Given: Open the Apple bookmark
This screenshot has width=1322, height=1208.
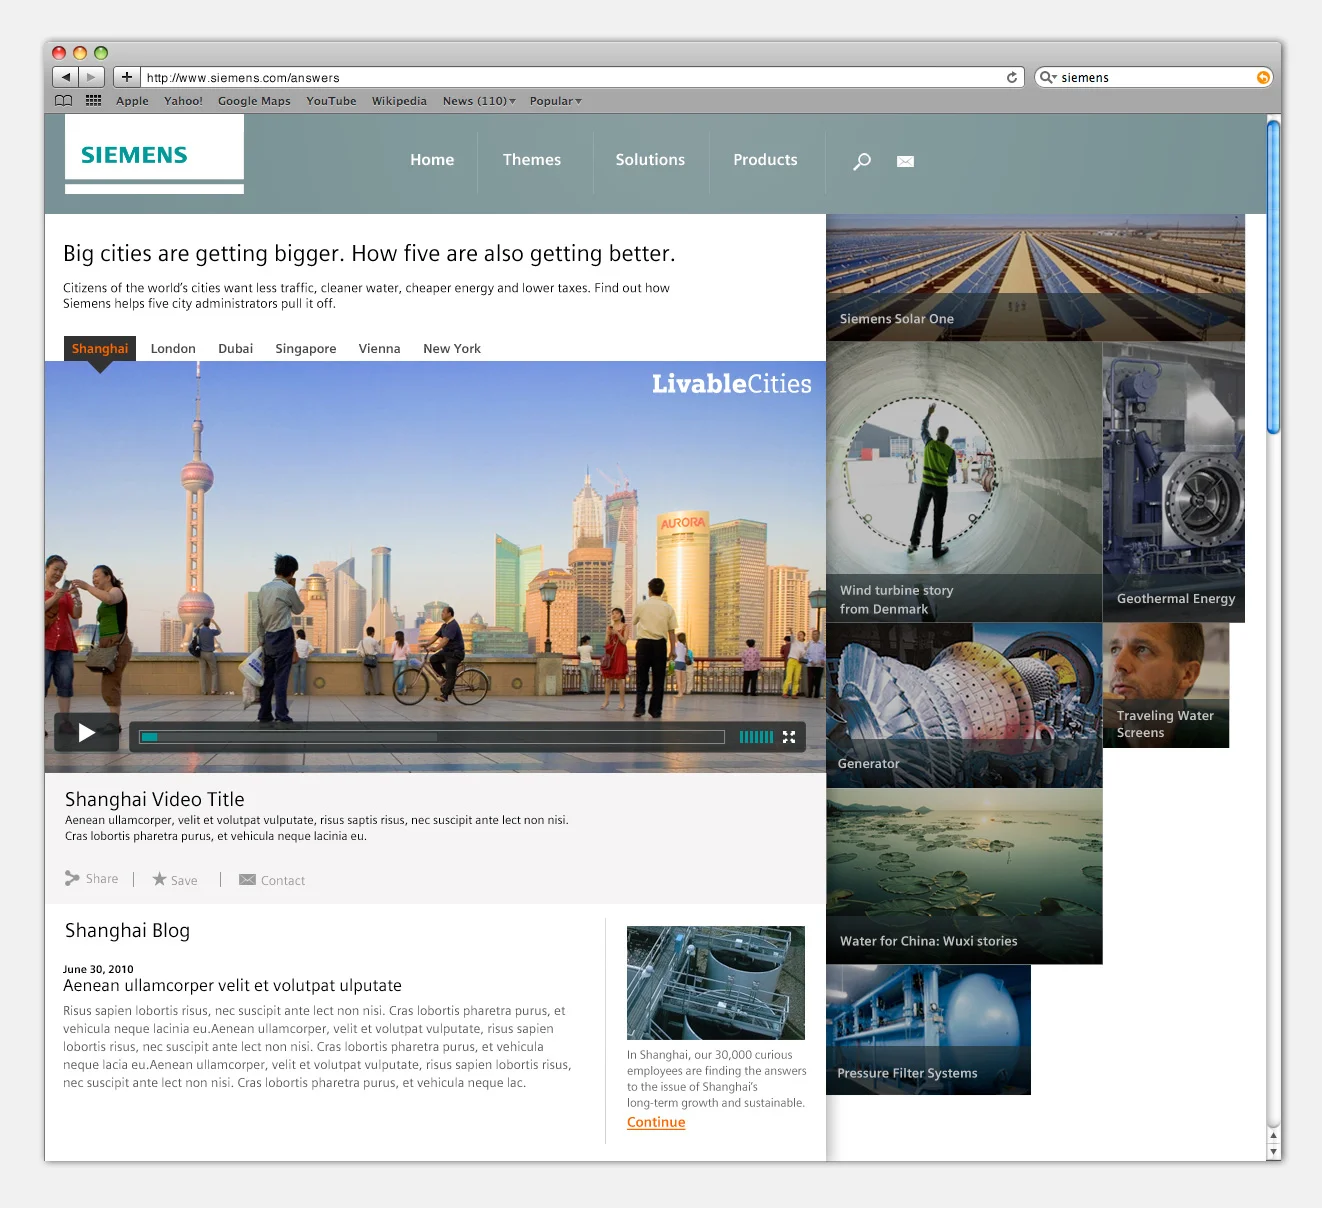Looking at the screenshot, I should [132, 101].
